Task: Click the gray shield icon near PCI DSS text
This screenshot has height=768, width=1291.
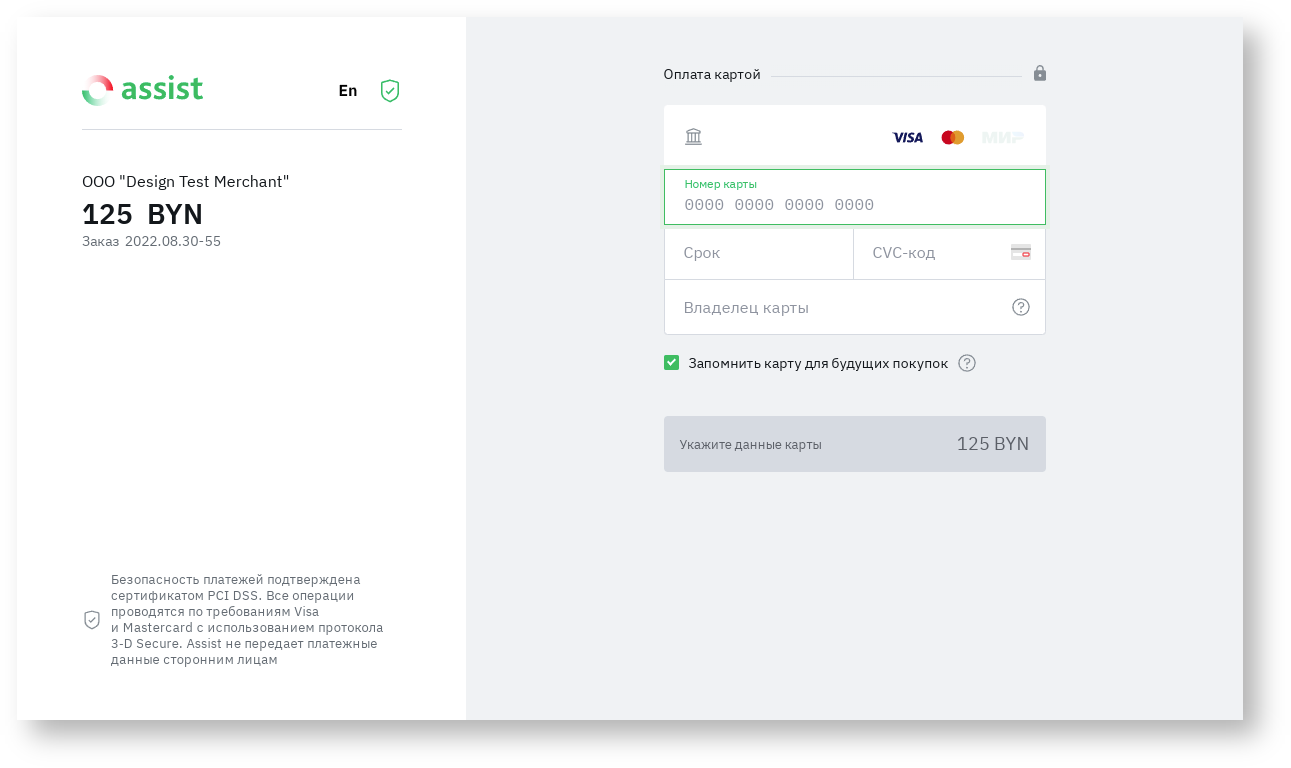Action: [x=92, y=620]
